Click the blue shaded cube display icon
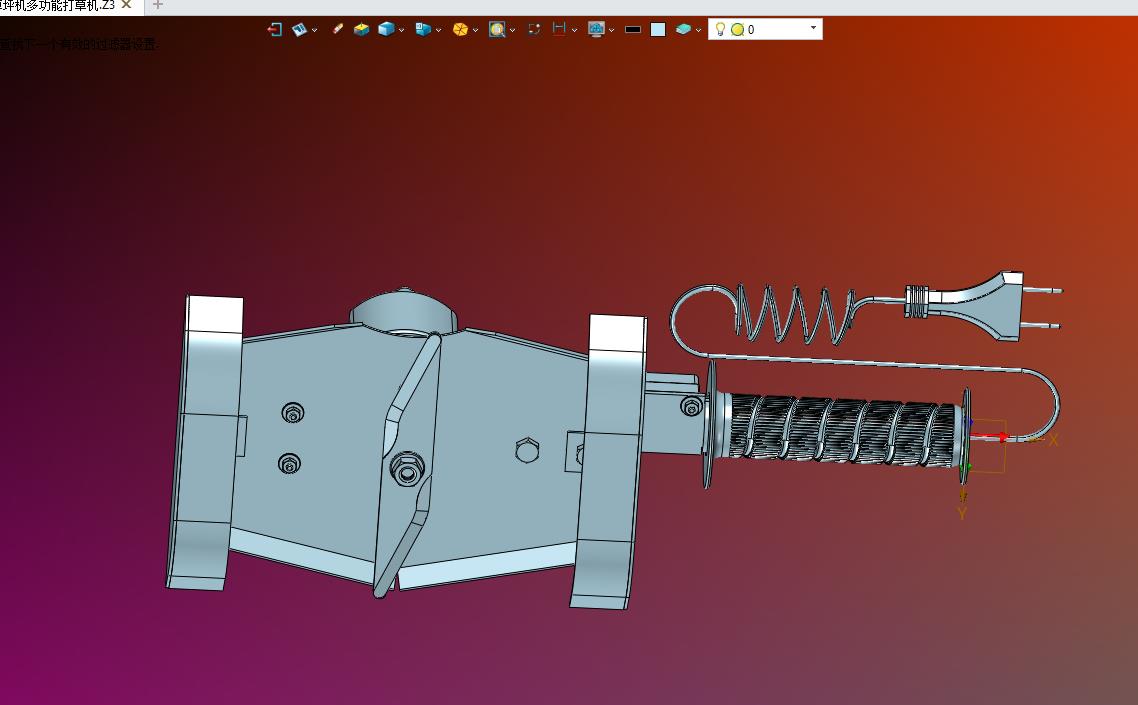 pos(386,29)
